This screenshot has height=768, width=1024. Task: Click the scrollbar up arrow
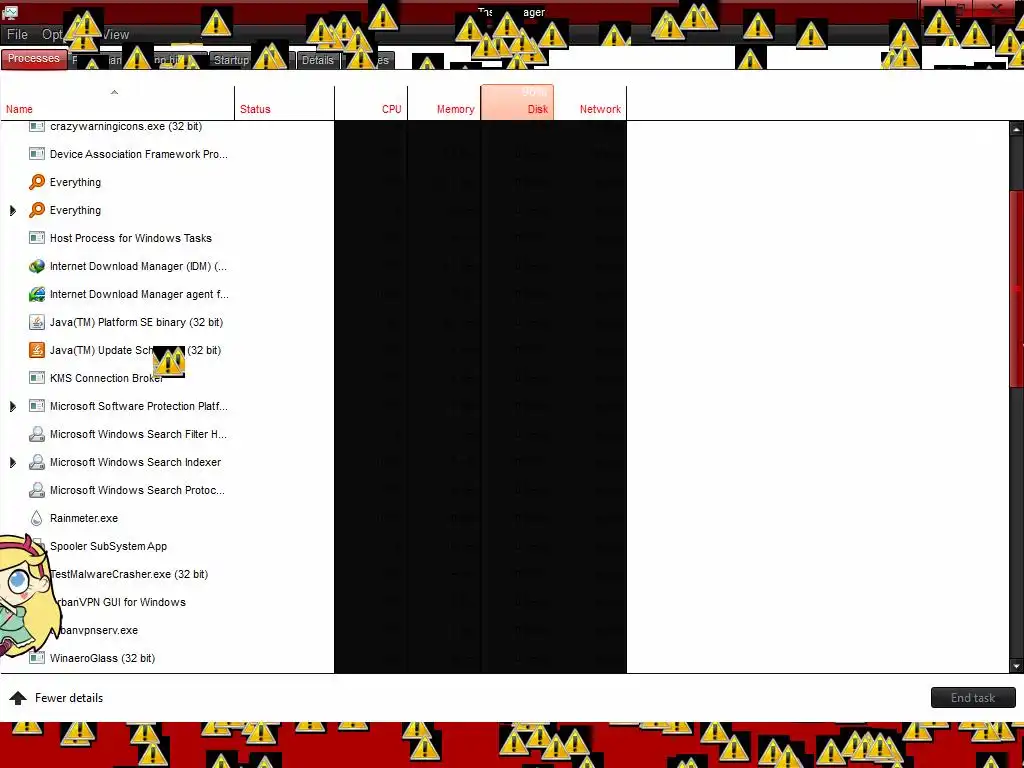[x=1016, y=129]
